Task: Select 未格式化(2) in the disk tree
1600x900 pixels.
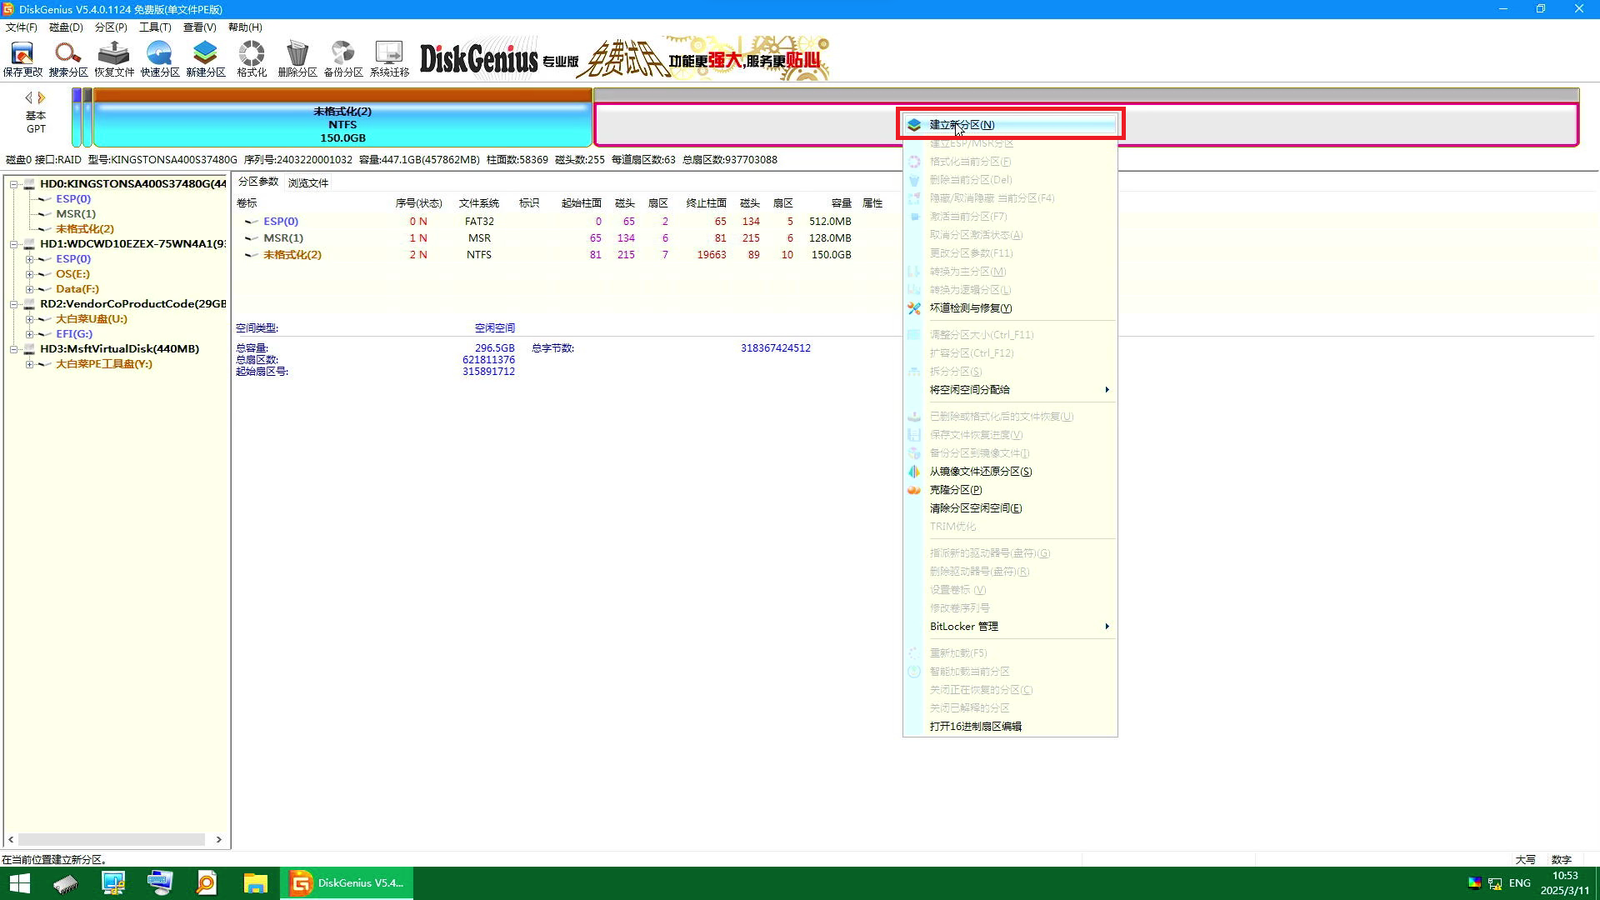Action: (x=84, y=229)
